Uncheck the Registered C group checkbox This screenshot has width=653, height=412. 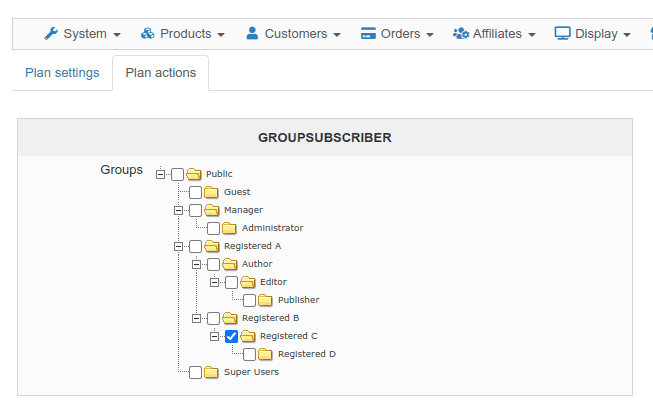232,336
